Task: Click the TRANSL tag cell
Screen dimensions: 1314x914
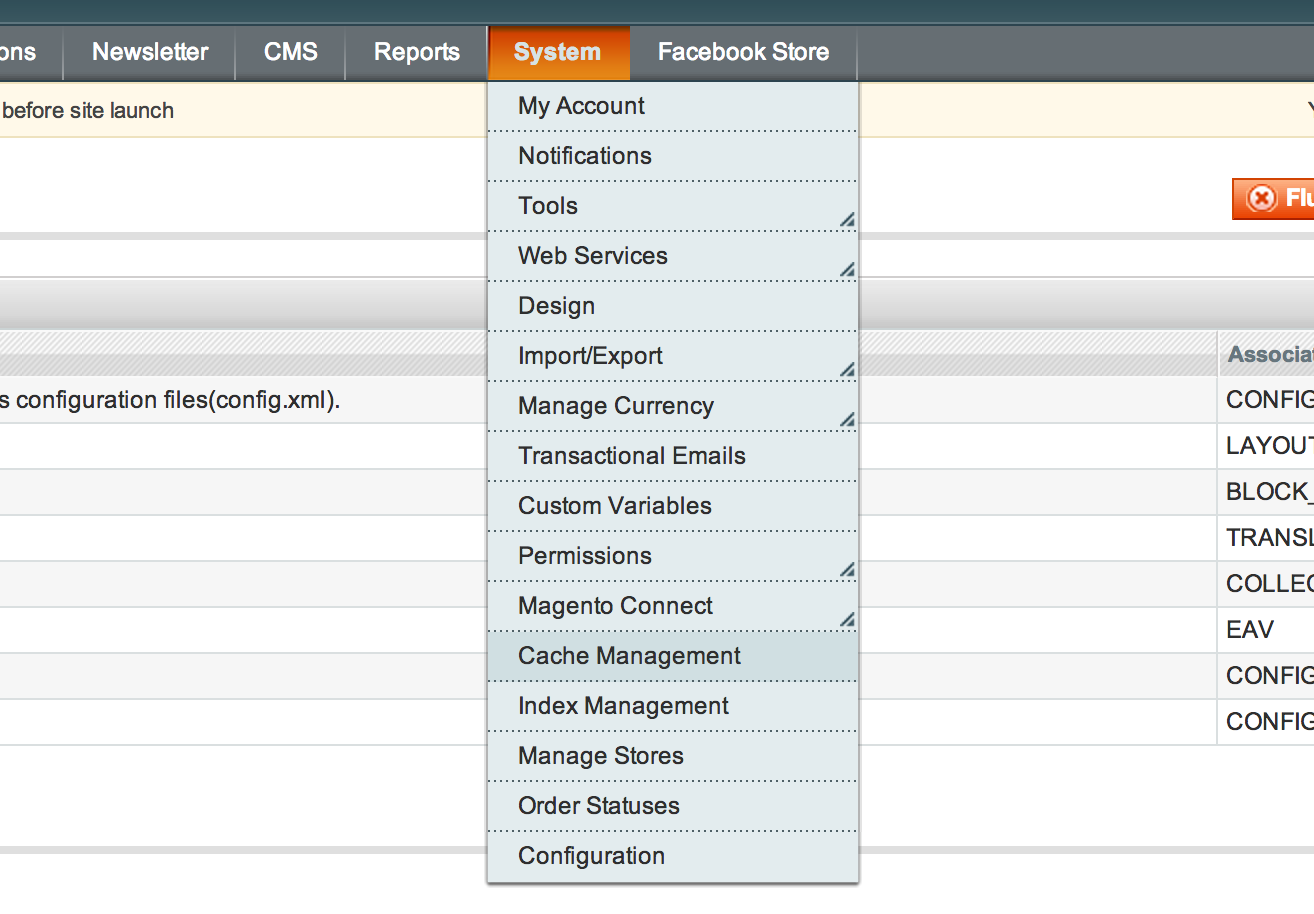Action: (1266, 538)
